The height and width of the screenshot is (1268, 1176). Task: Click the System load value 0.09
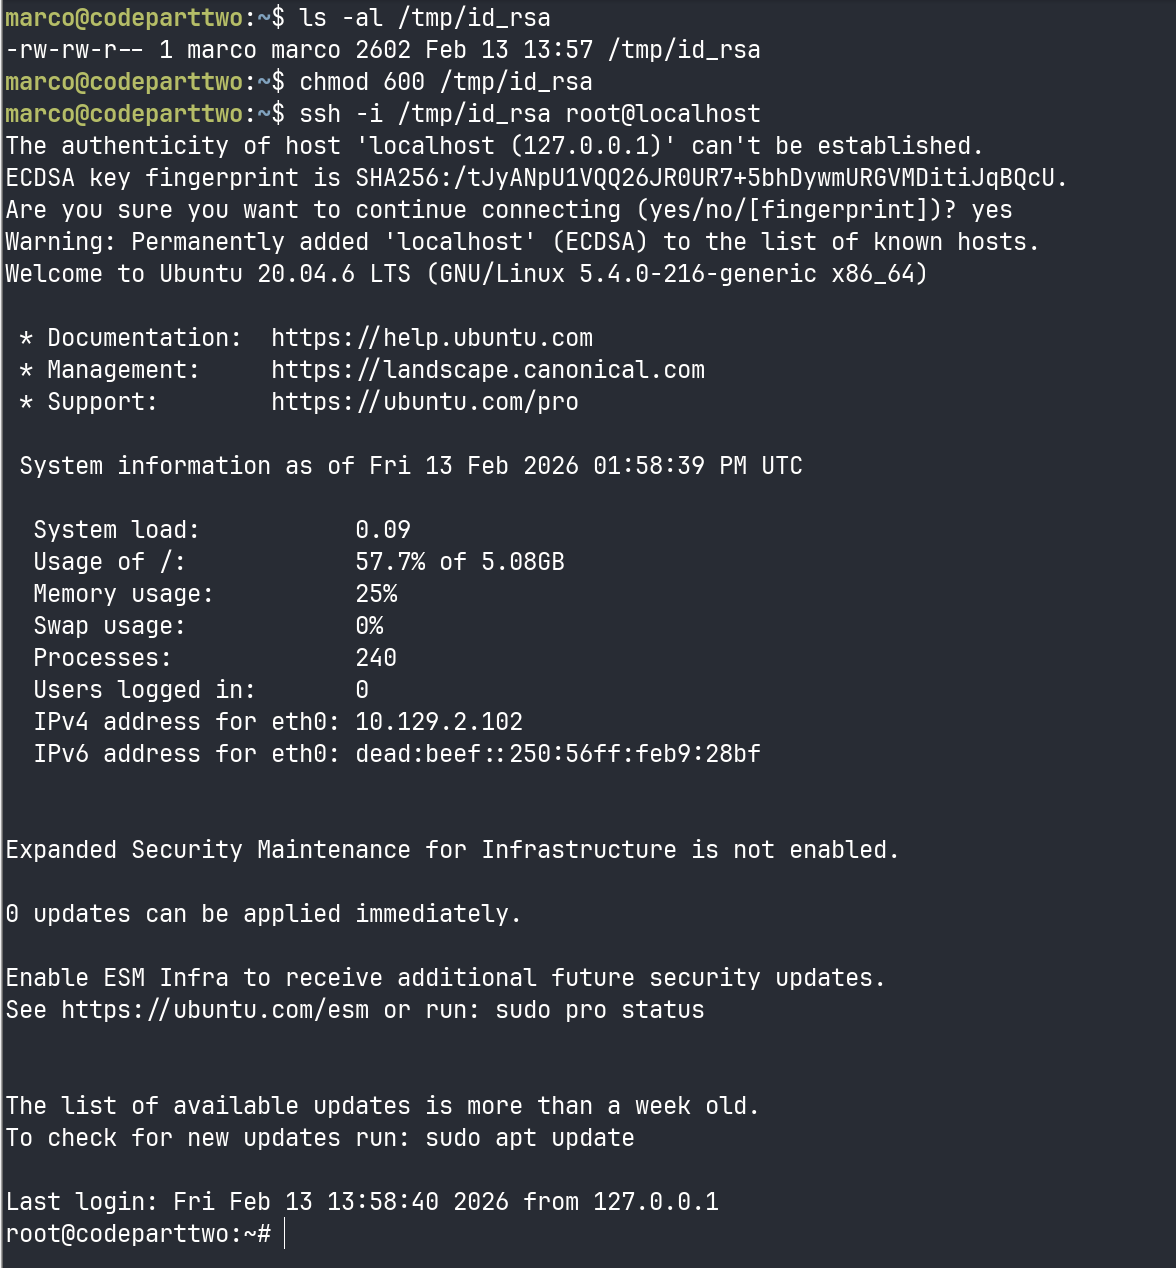(383, 530)
